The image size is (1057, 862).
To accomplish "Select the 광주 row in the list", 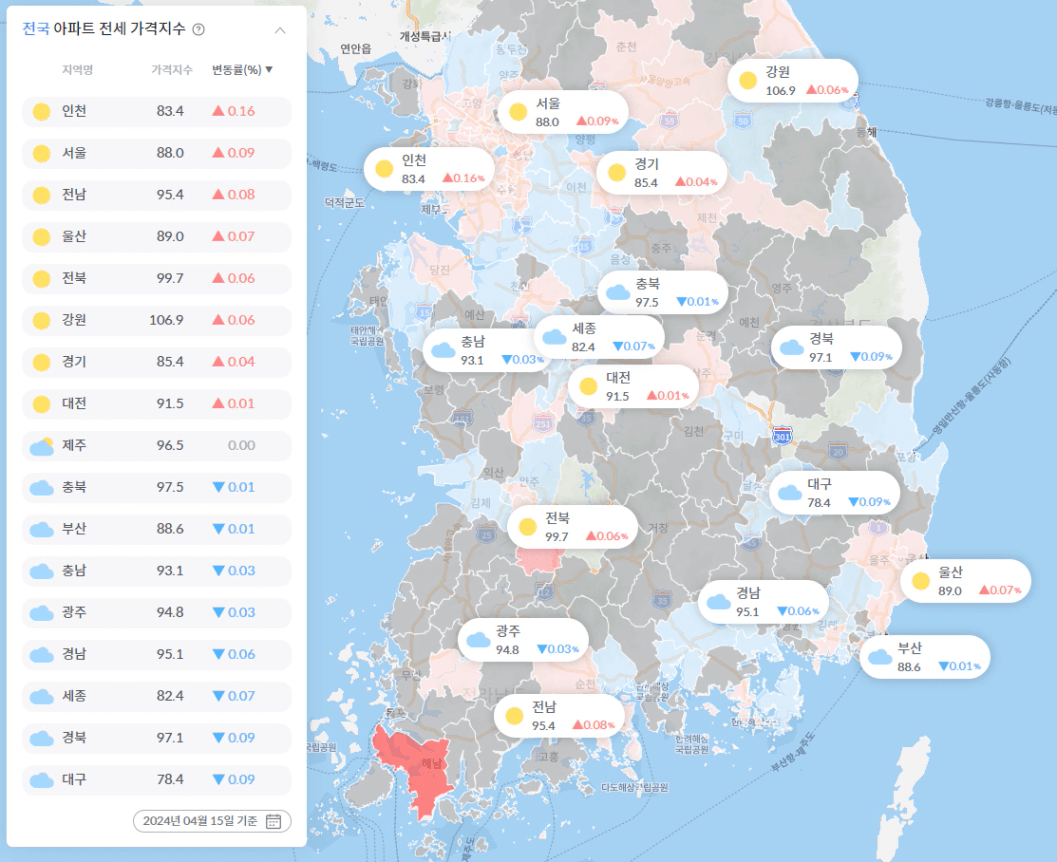I will coord(157,613).
